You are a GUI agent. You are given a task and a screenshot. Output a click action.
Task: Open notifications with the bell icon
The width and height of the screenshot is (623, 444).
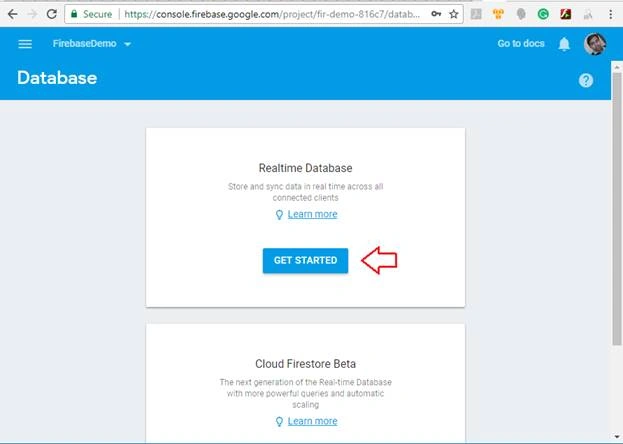tap(564, 44)
